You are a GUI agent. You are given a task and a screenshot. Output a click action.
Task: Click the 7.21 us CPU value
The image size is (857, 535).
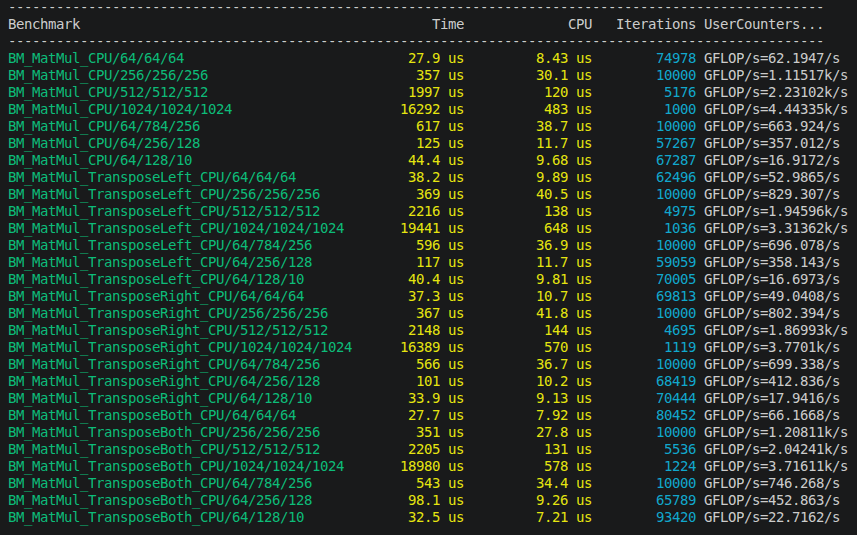coord(563,517)
